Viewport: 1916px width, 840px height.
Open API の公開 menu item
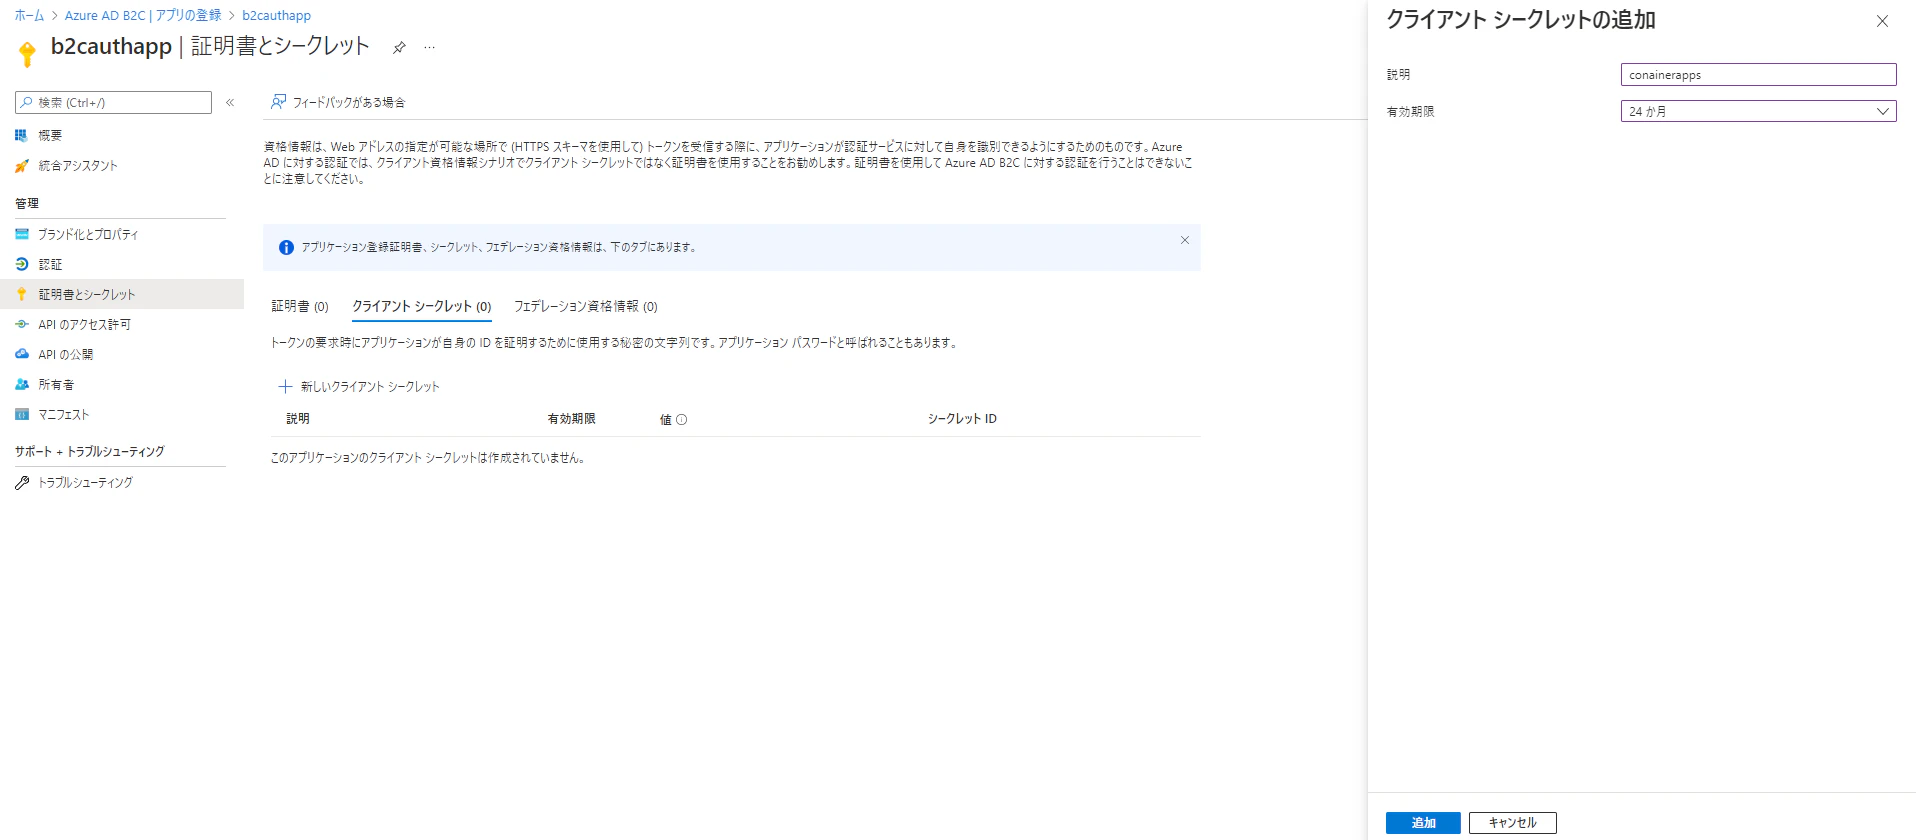tap(65, 354)
